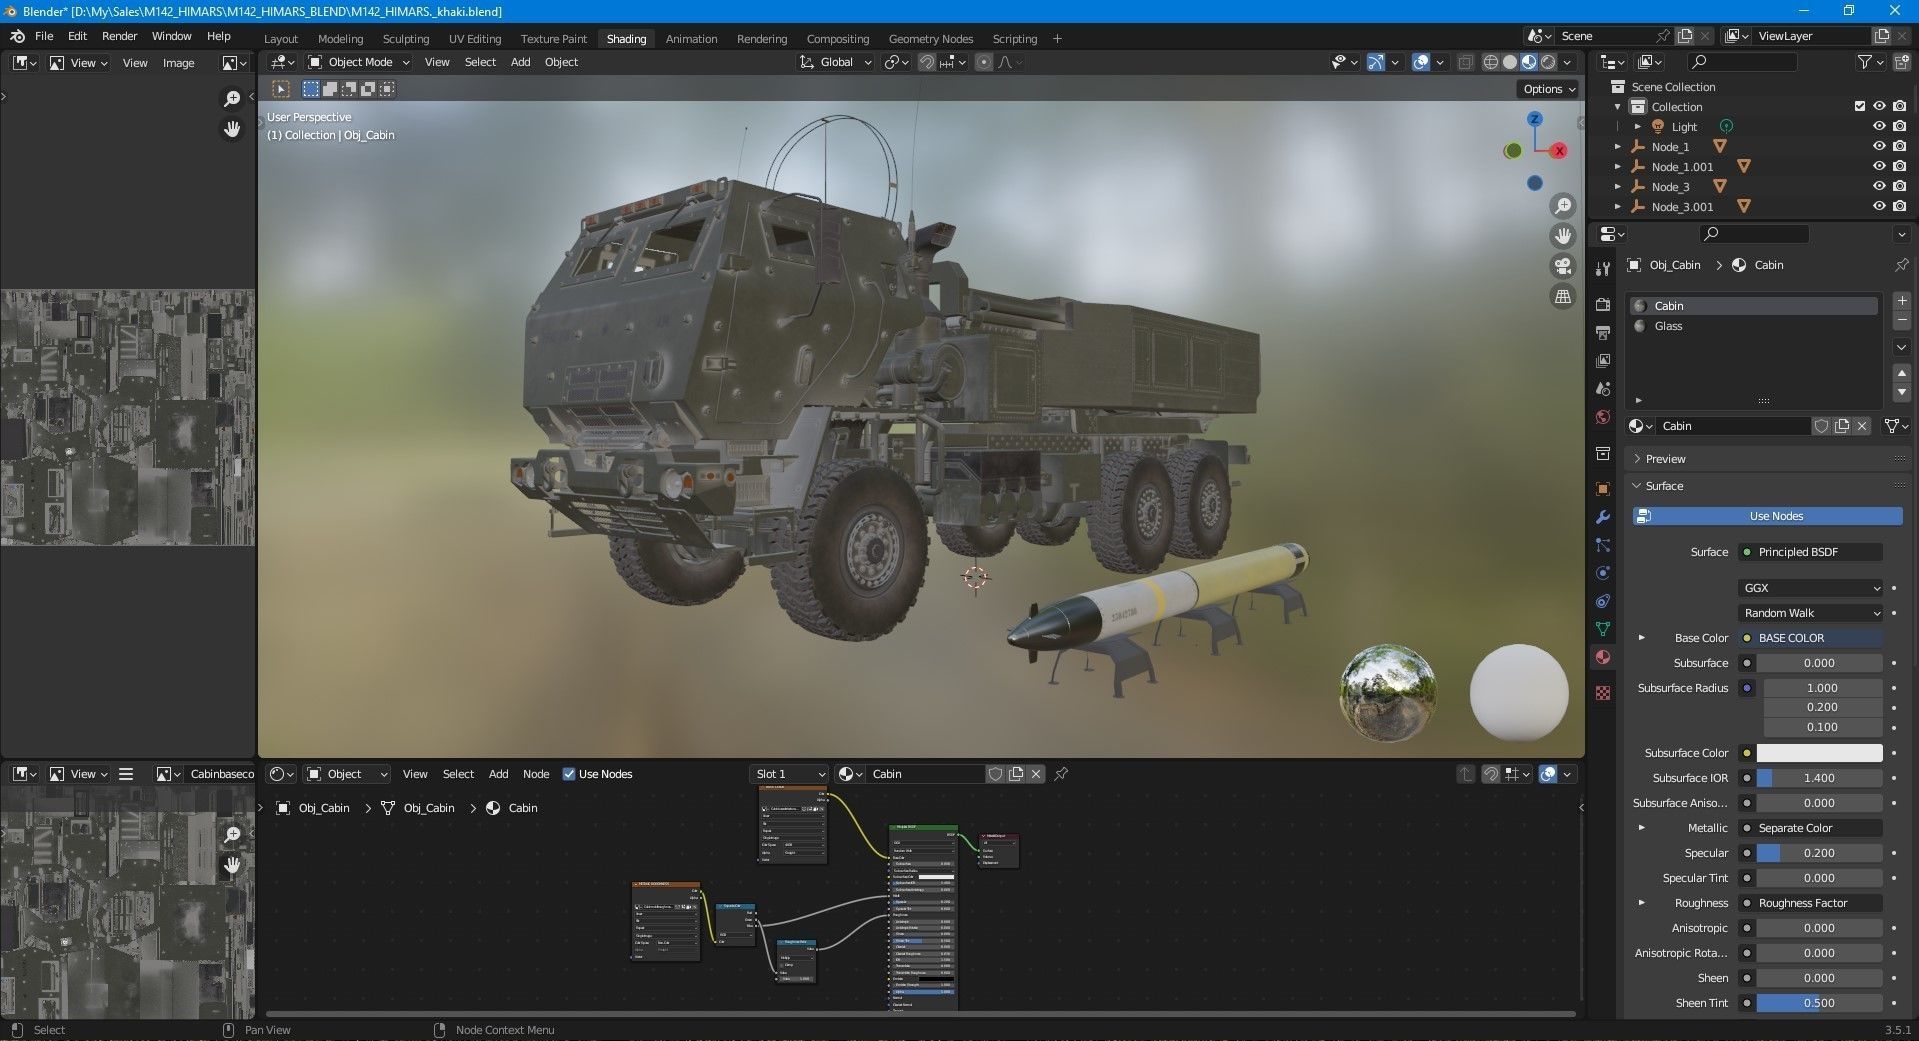Open the World properties tab
Image resolution: width=1919 pixels, height=1041 pixels.
1603,417
